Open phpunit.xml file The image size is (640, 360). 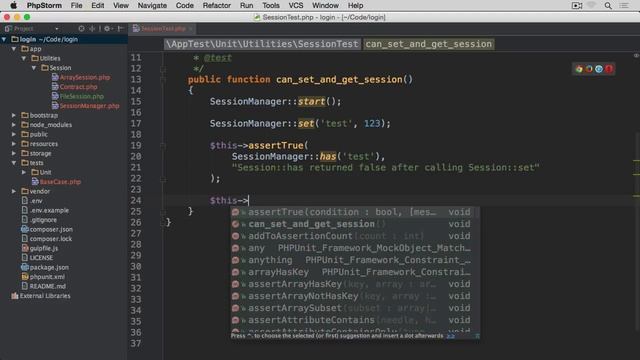click(x=43, y=277)
